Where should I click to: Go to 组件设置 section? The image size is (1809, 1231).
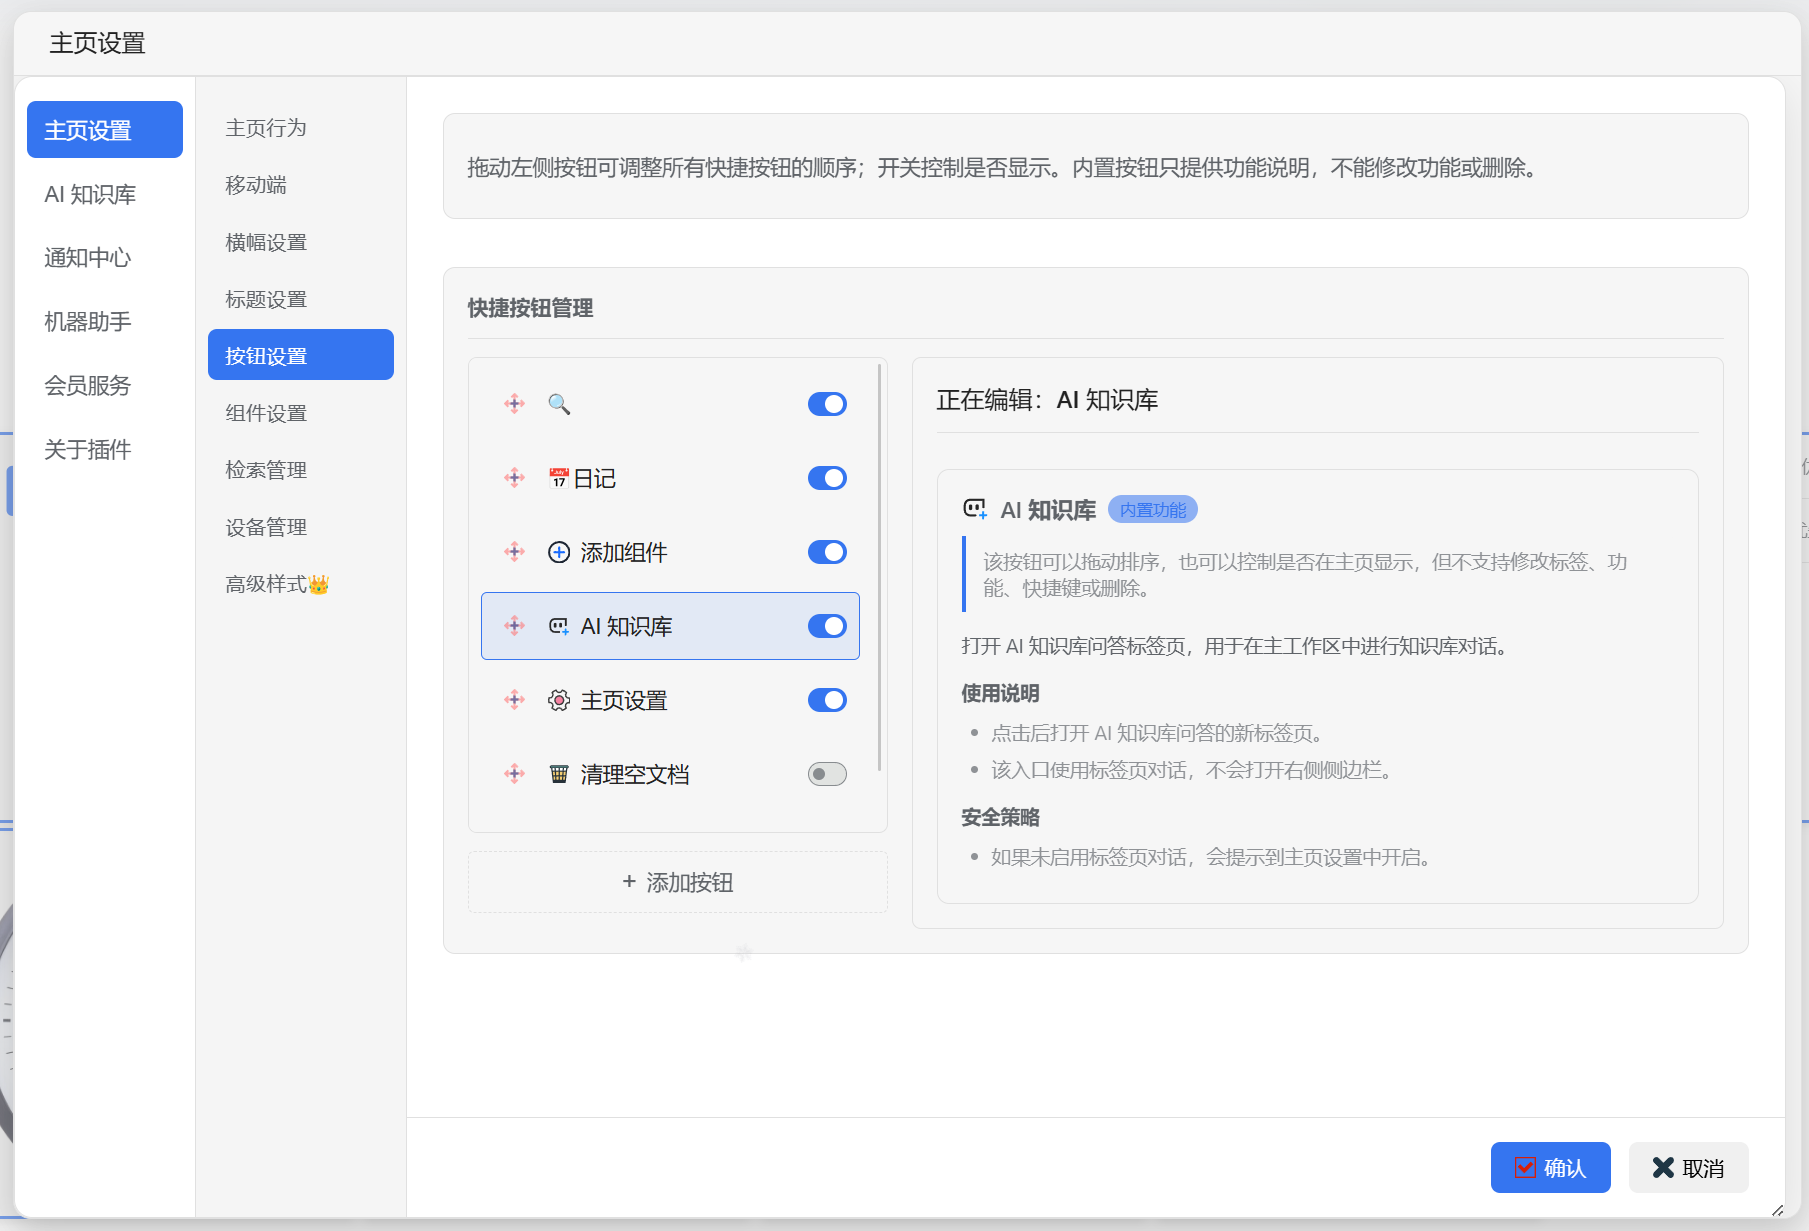pos(301,413)
